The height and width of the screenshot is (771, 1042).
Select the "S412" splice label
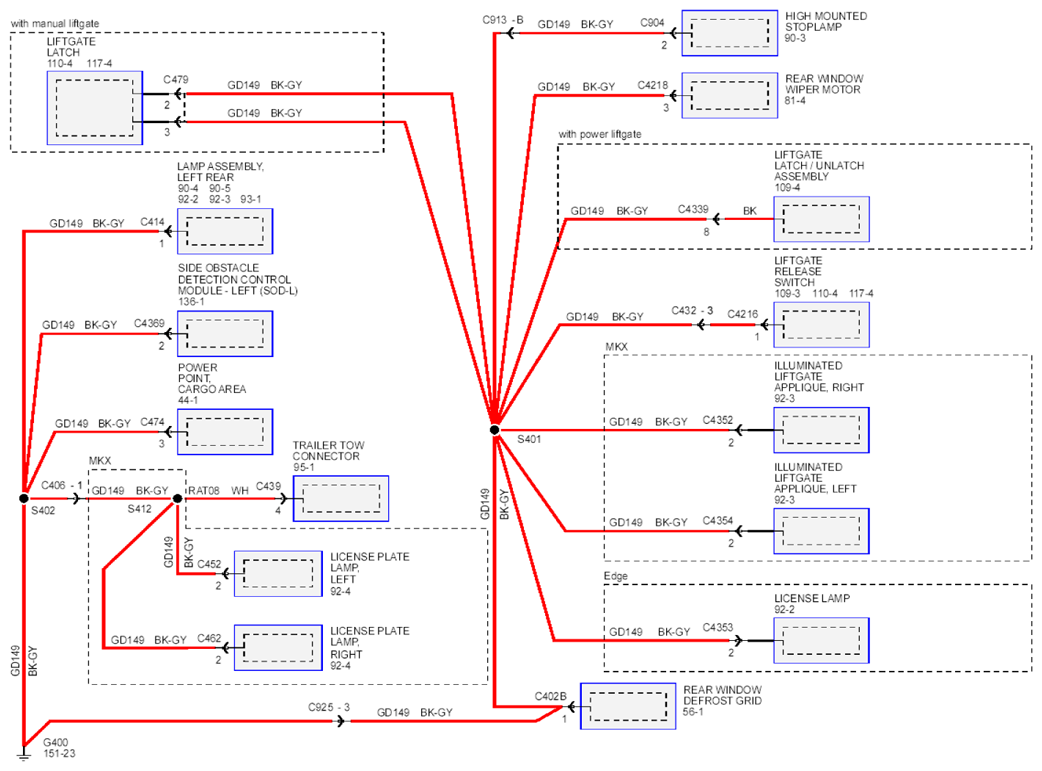click(140, 509)
